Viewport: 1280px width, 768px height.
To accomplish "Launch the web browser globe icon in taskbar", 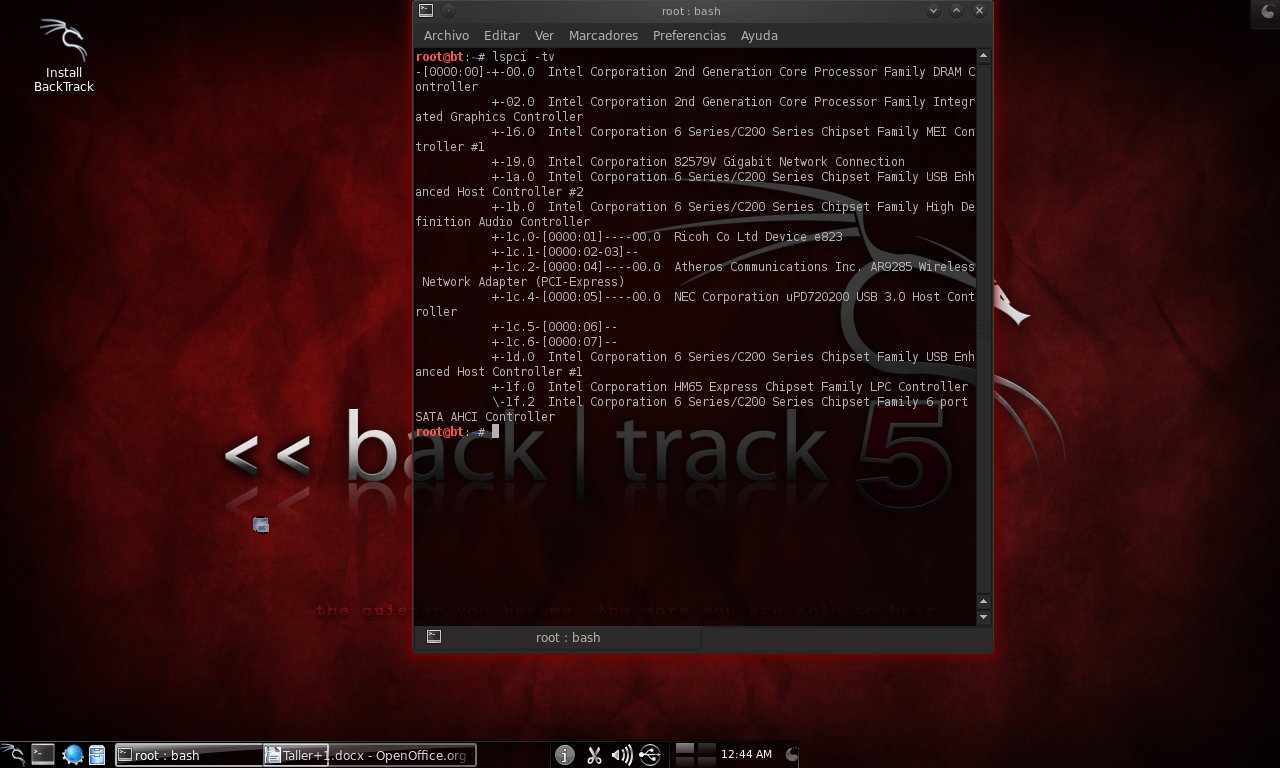I will (72, 754).
